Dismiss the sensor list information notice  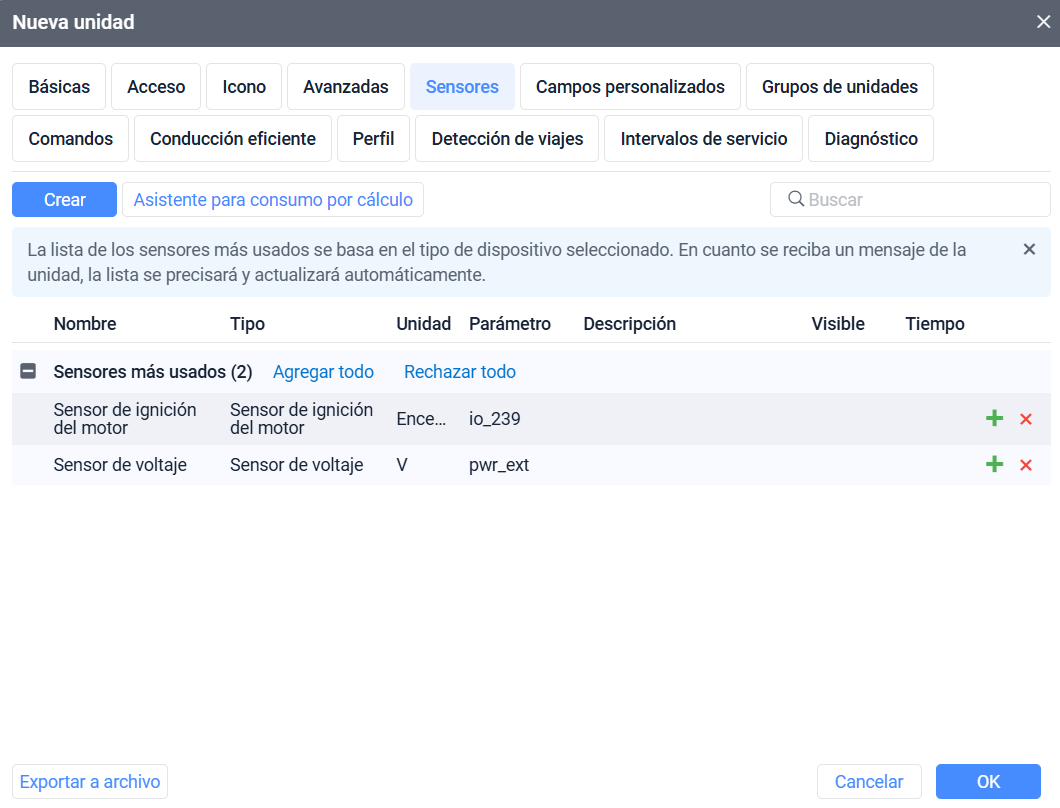pyautogui.click(x=1029, y=249)
